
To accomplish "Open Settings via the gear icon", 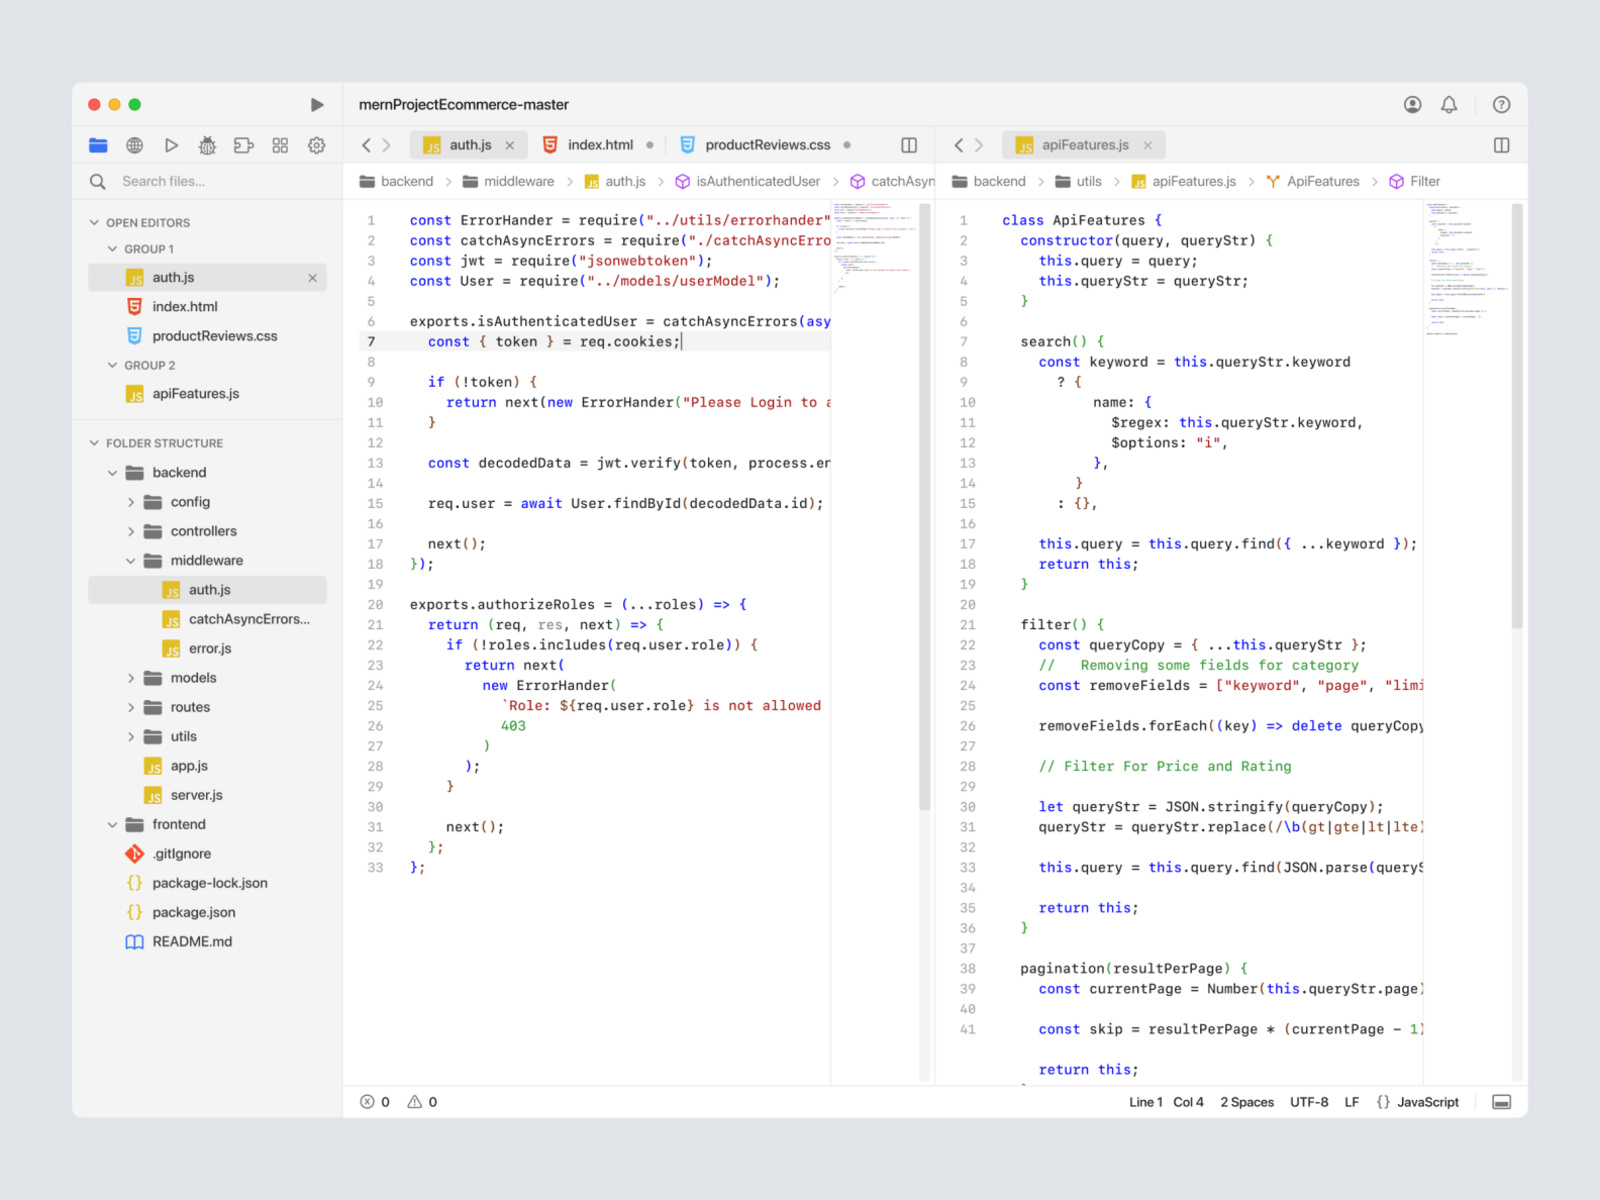I will point(316,145).
